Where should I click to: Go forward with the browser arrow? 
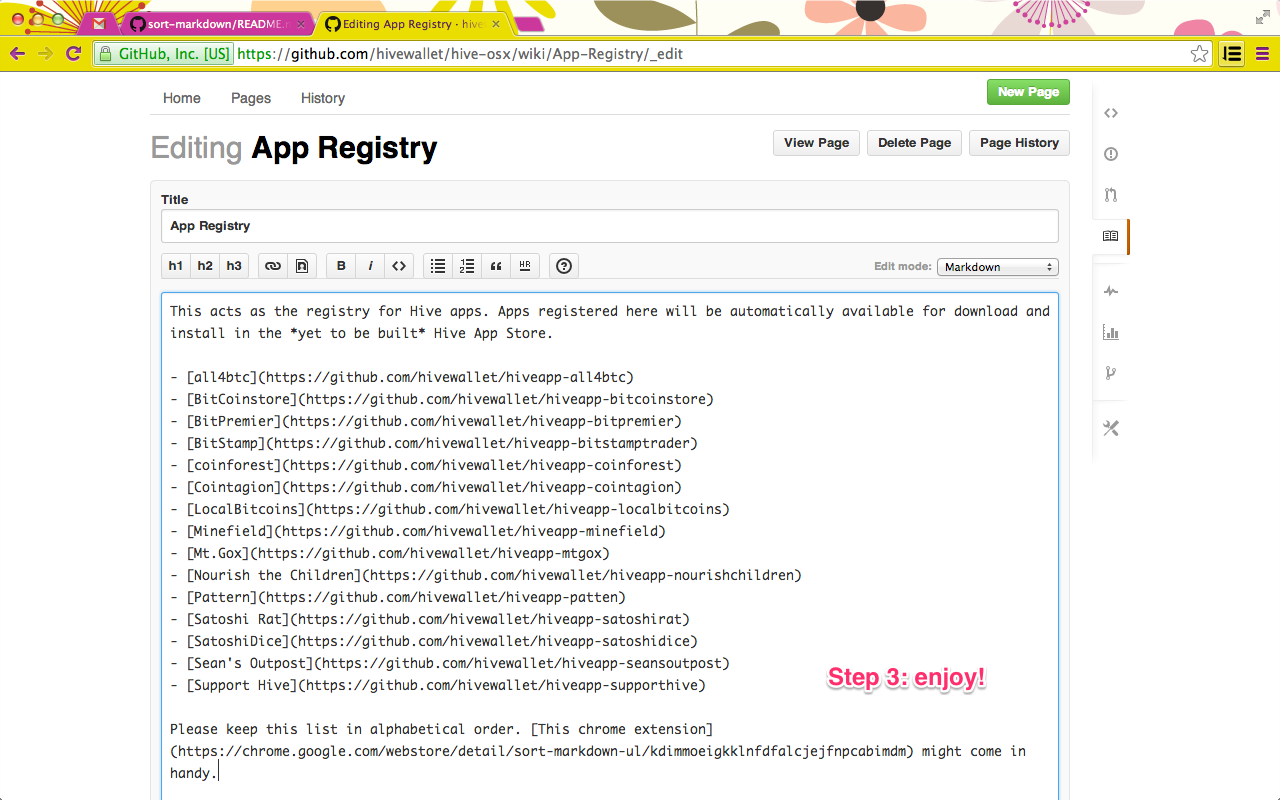coord(45,54)
